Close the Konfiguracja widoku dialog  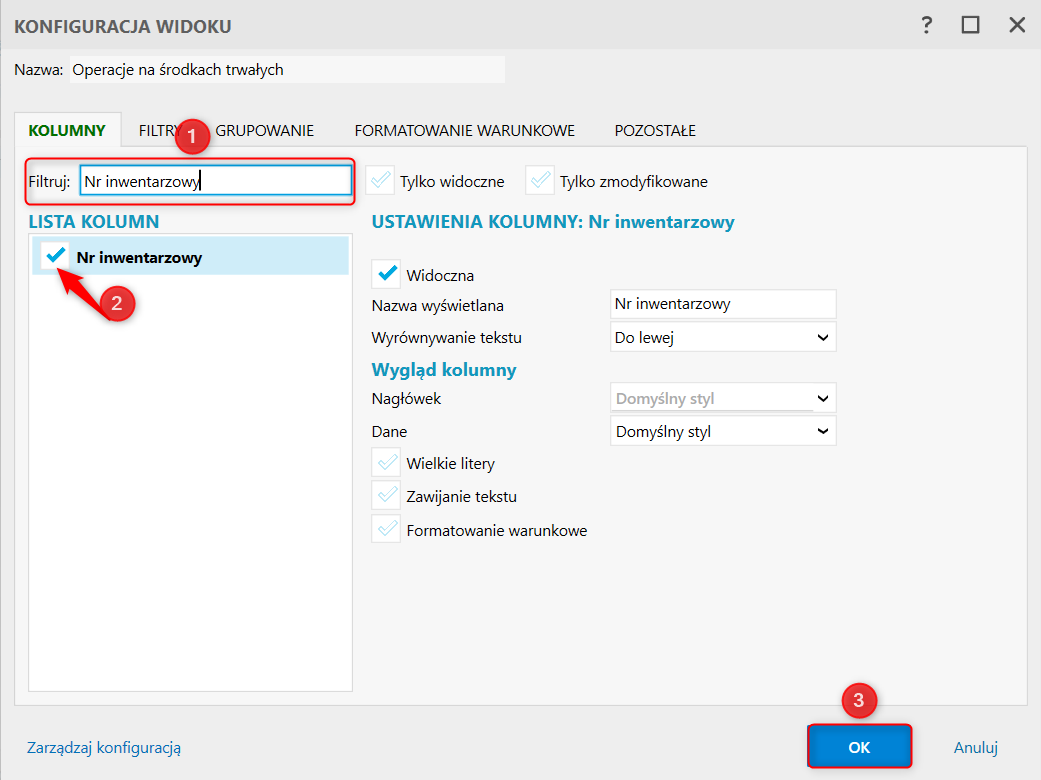pyautogui.click(x=1017, y=25)
